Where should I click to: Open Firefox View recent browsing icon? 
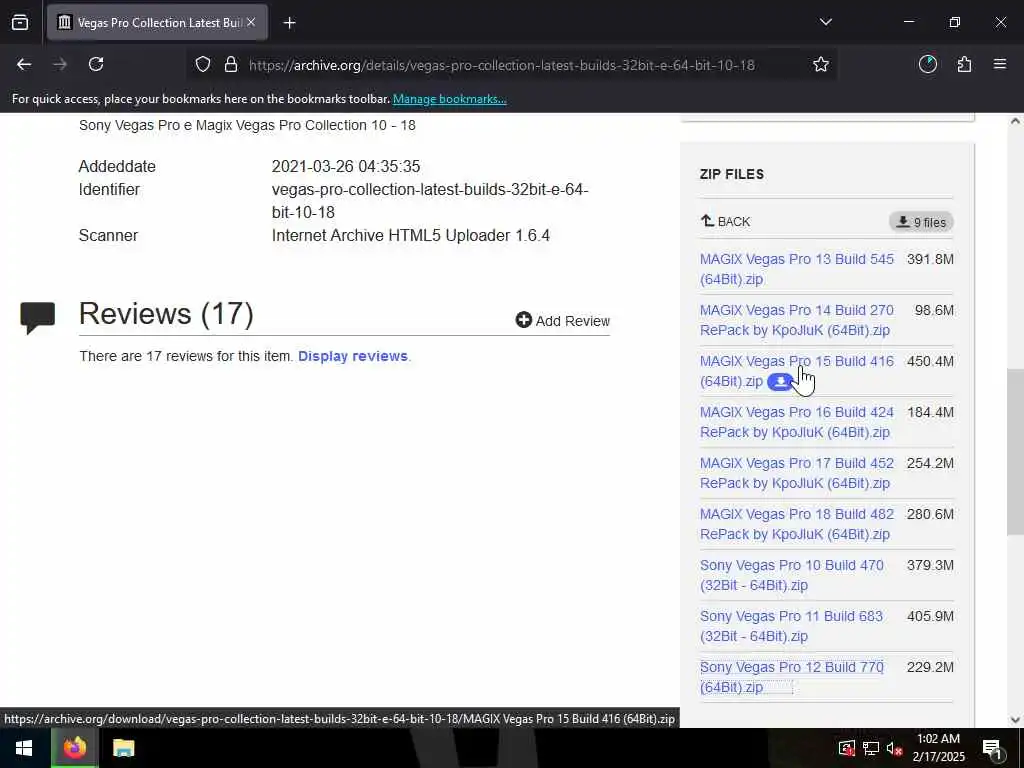tap(20, 22)
